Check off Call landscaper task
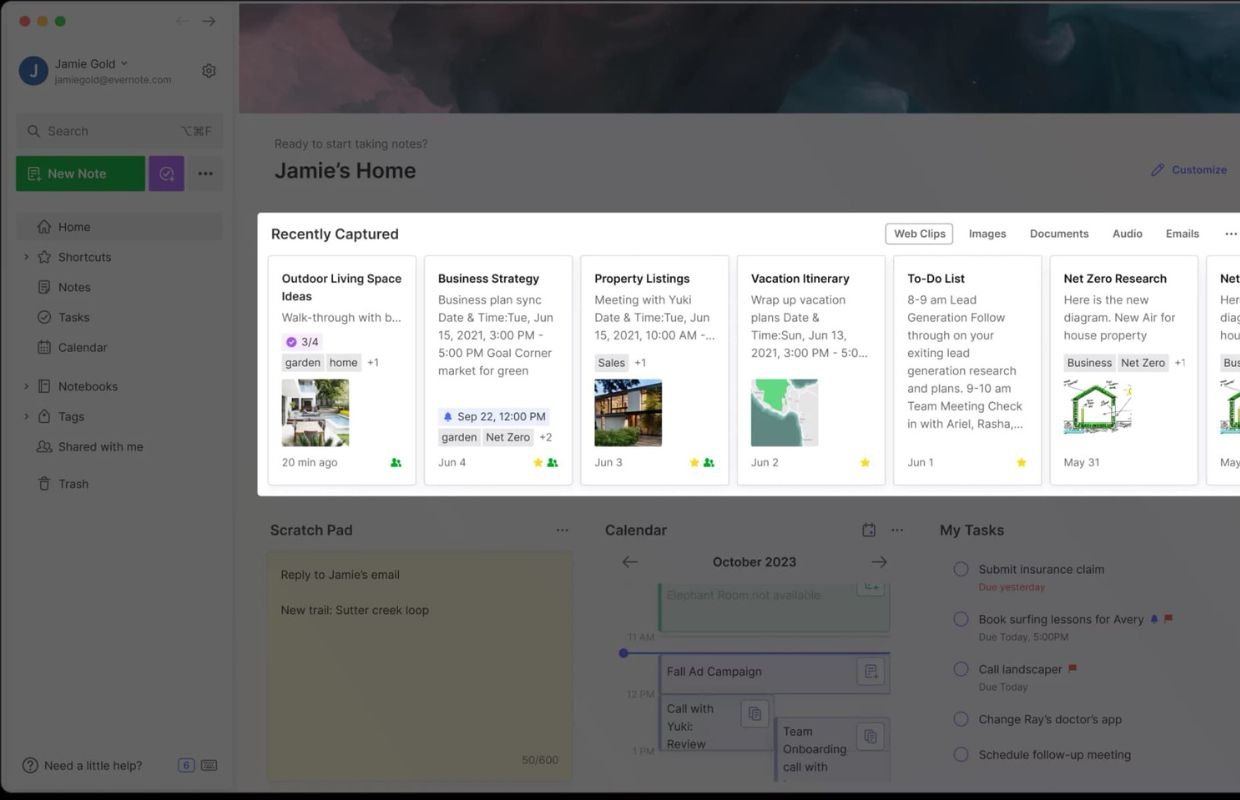1240x800 pixels. tap(961, 669)
